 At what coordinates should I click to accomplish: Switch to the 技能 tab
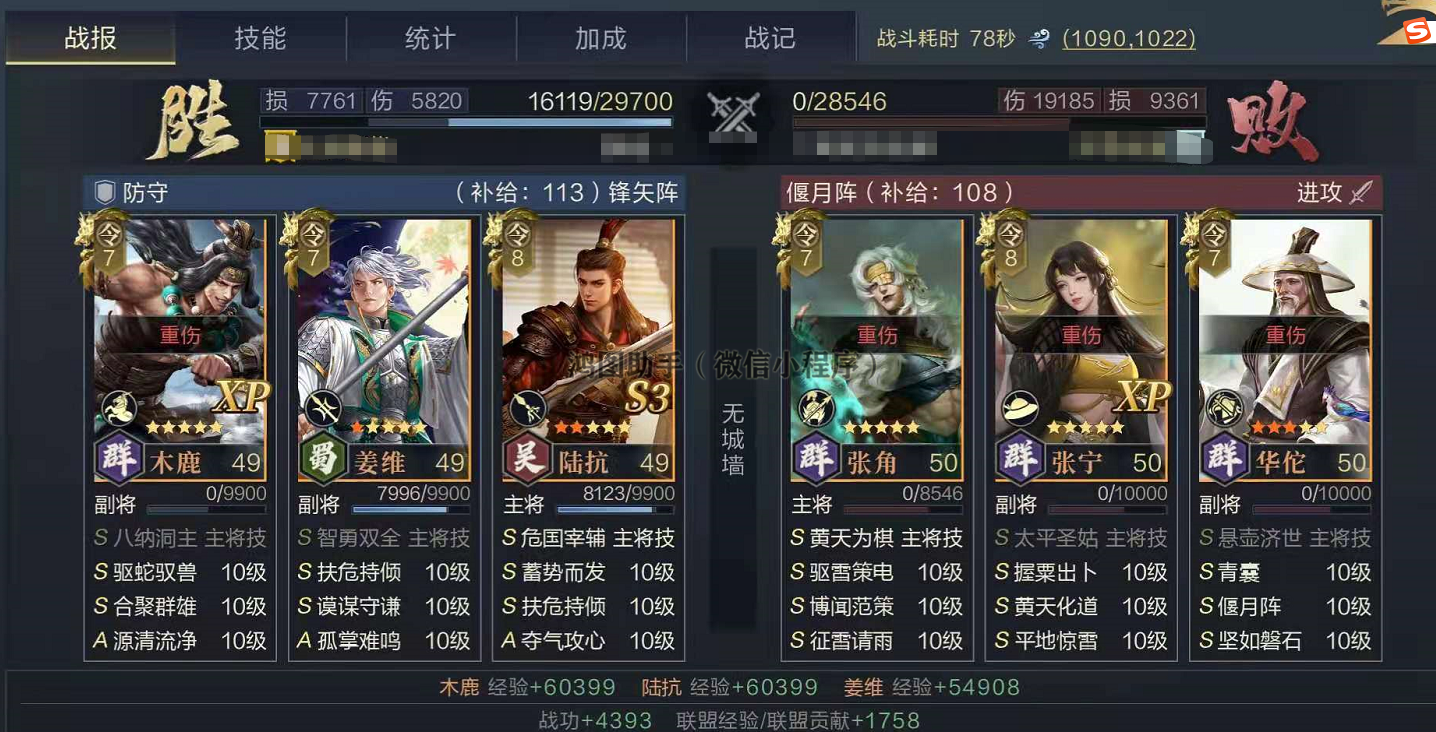260,39
